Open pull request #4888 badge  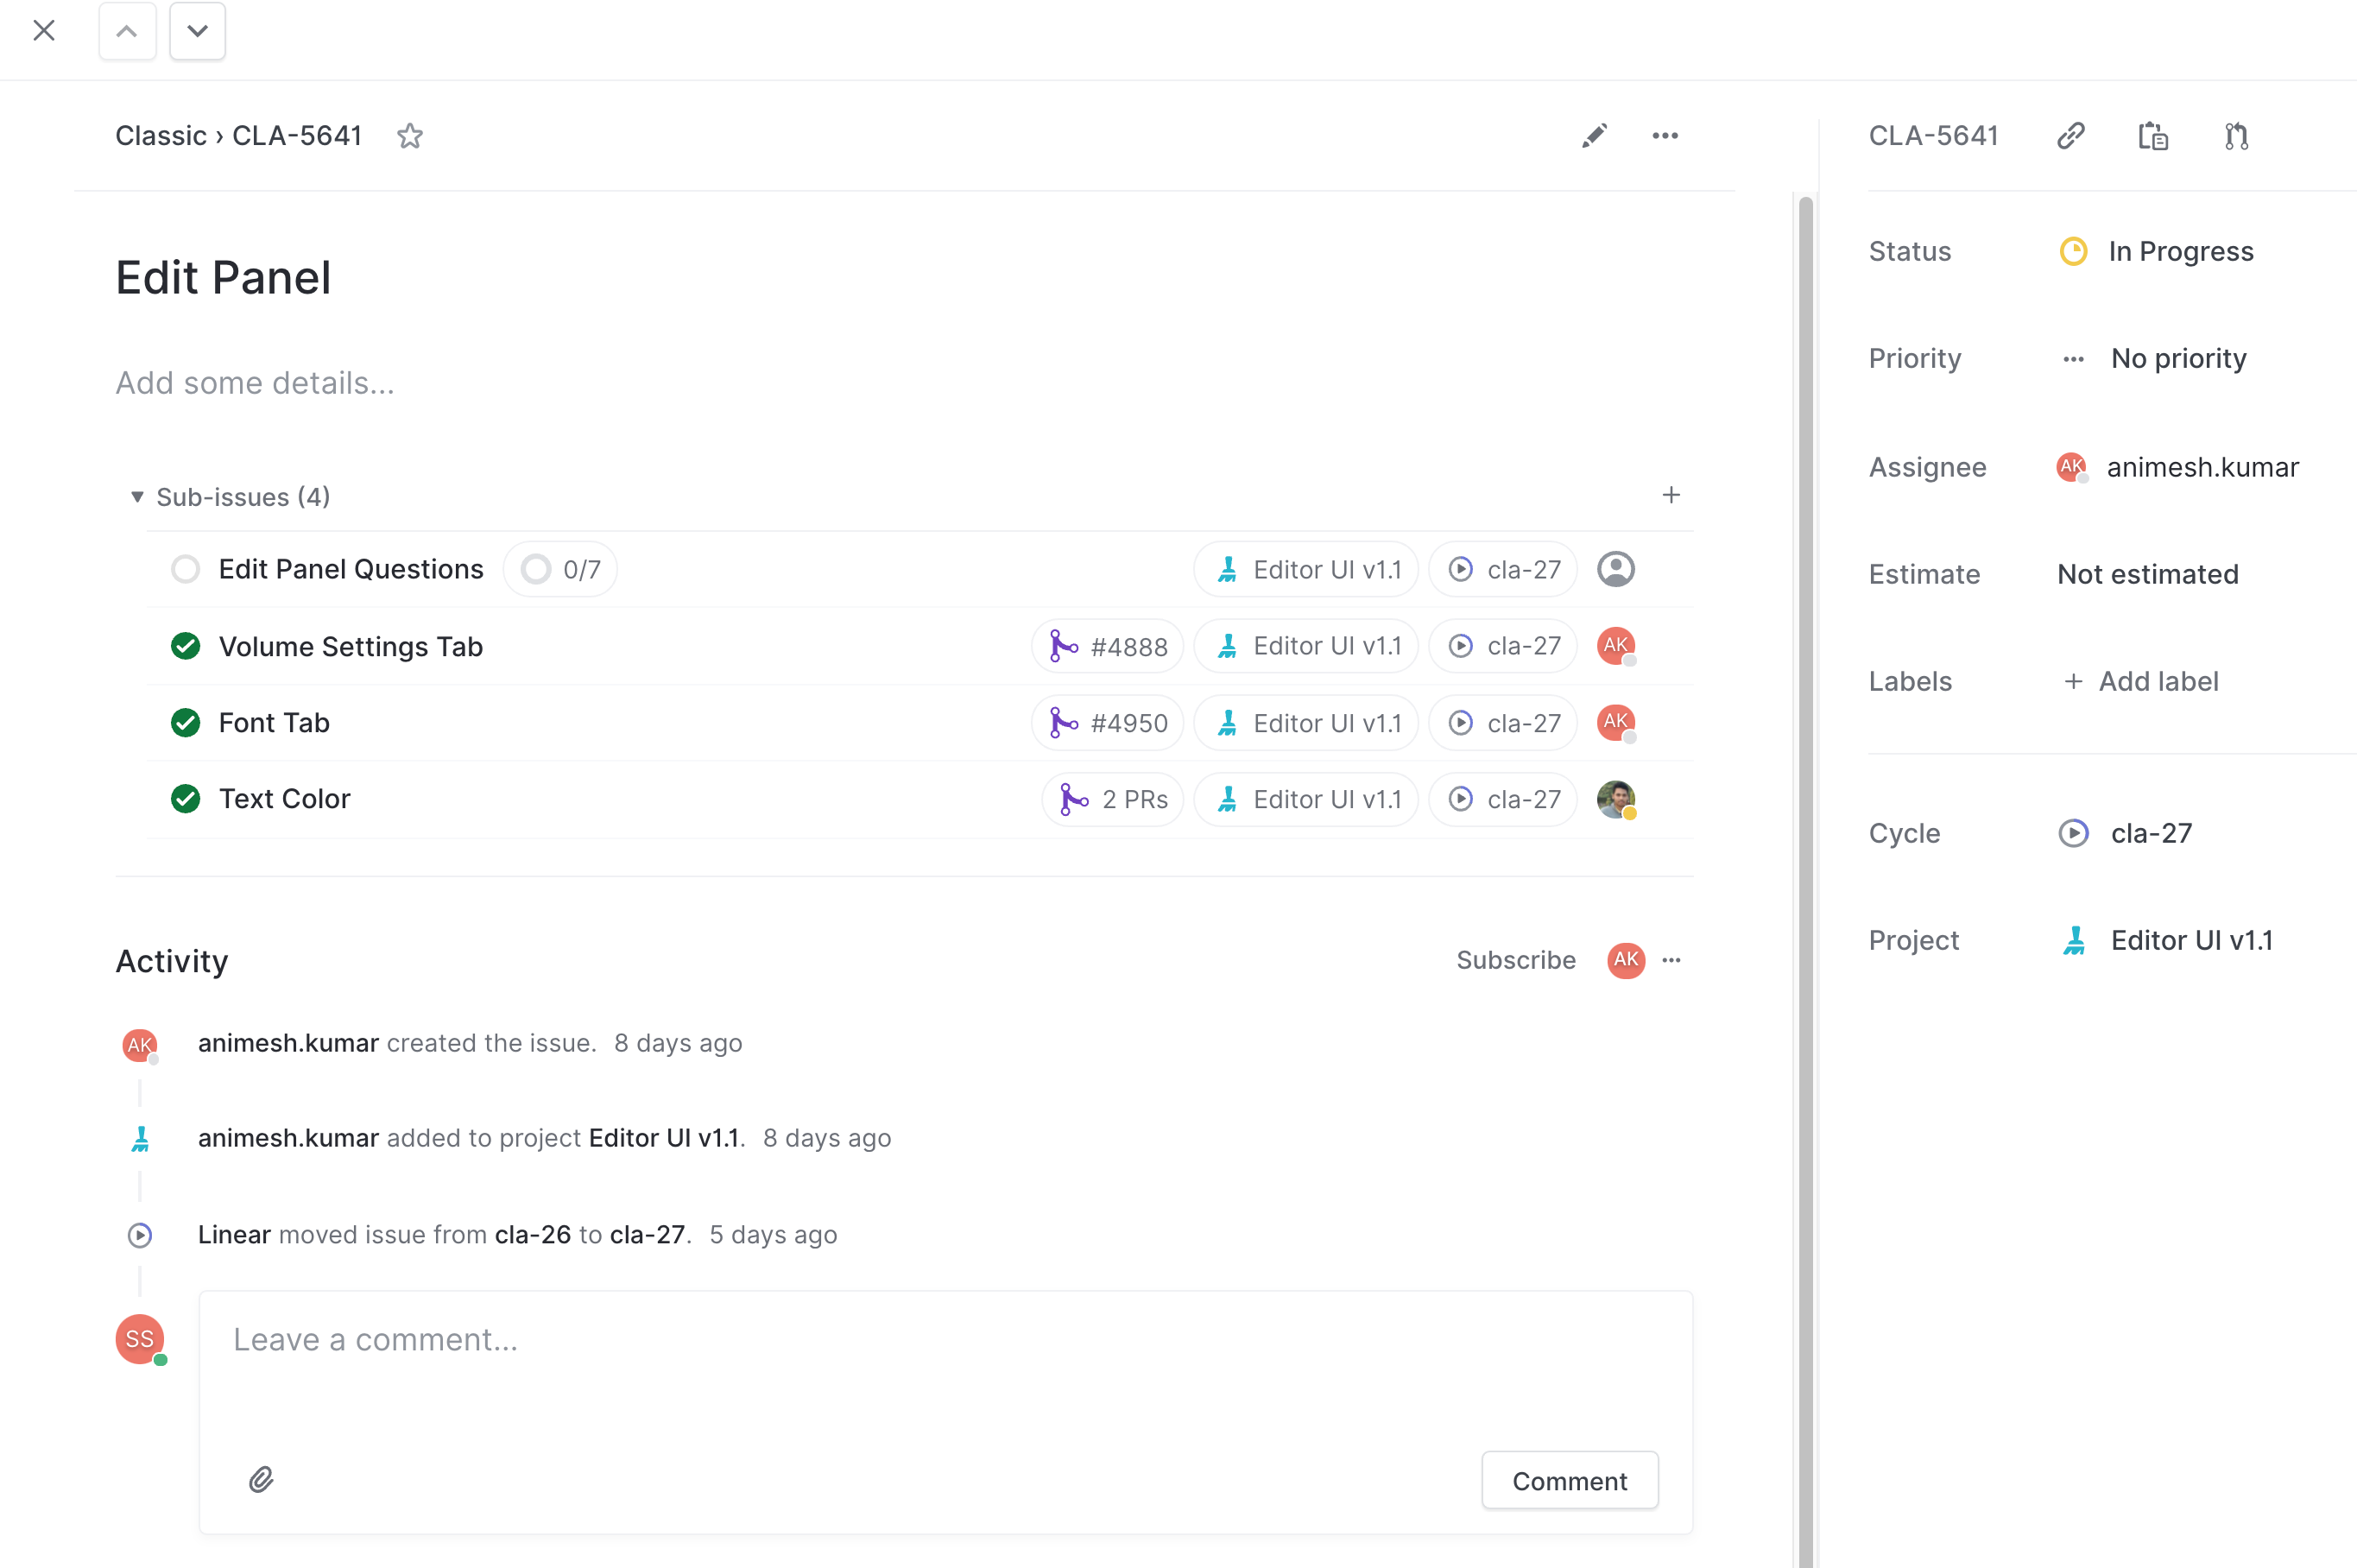click(x=1107, y=646)
